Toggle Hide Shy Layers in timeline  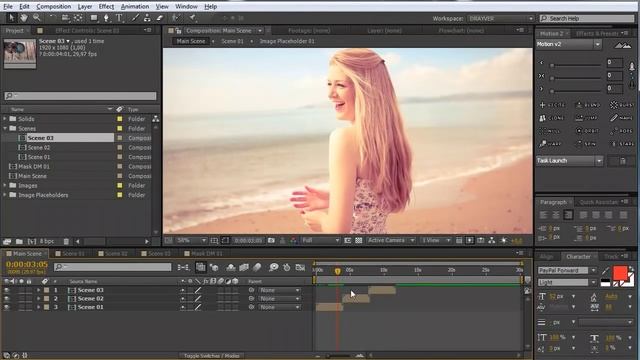tap(231, 267)
